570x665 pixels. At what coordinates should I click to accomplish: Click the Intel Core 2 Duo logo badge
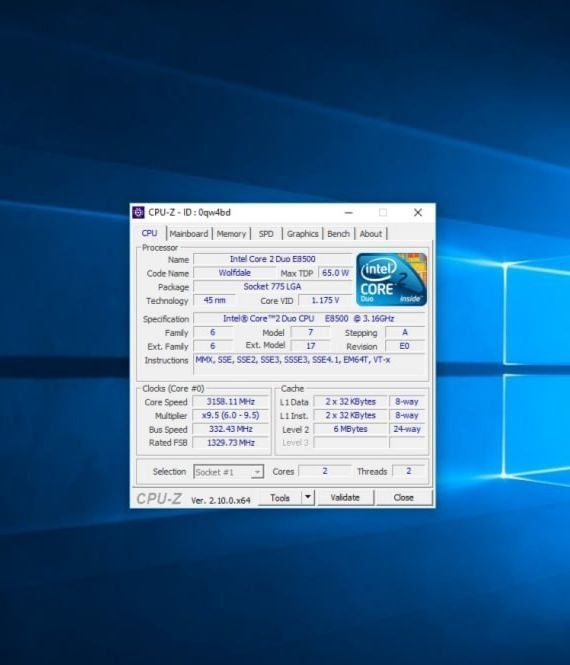391,279
